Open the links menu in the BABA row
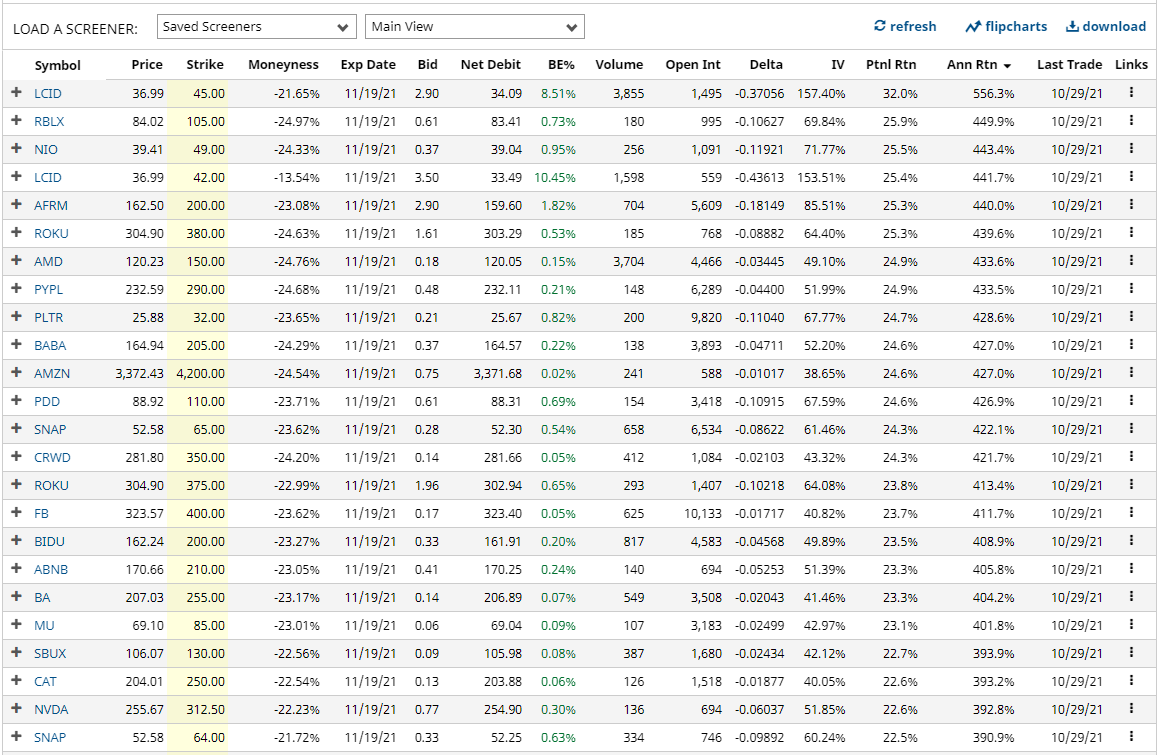 click(x=1131, y=345)
